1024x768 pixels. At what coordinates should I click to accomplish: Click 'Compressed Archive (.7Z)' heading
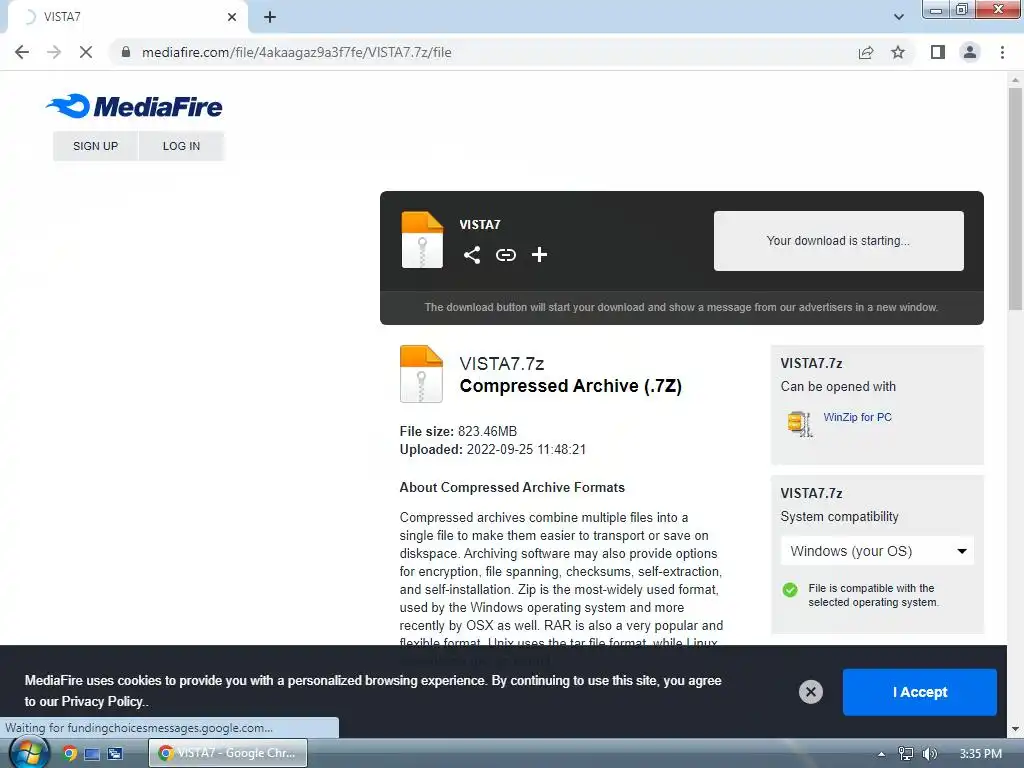[x=570, y=386]
